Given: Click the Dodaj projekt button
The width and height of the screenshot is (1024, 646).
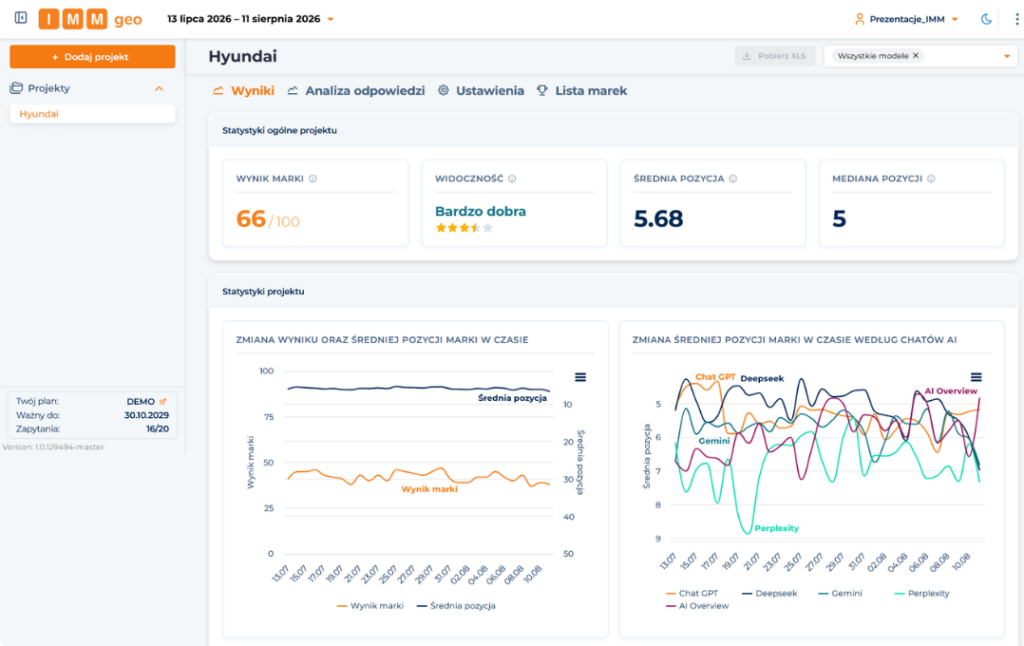Looking at the screenshot, I should click(x=92, y=57).
